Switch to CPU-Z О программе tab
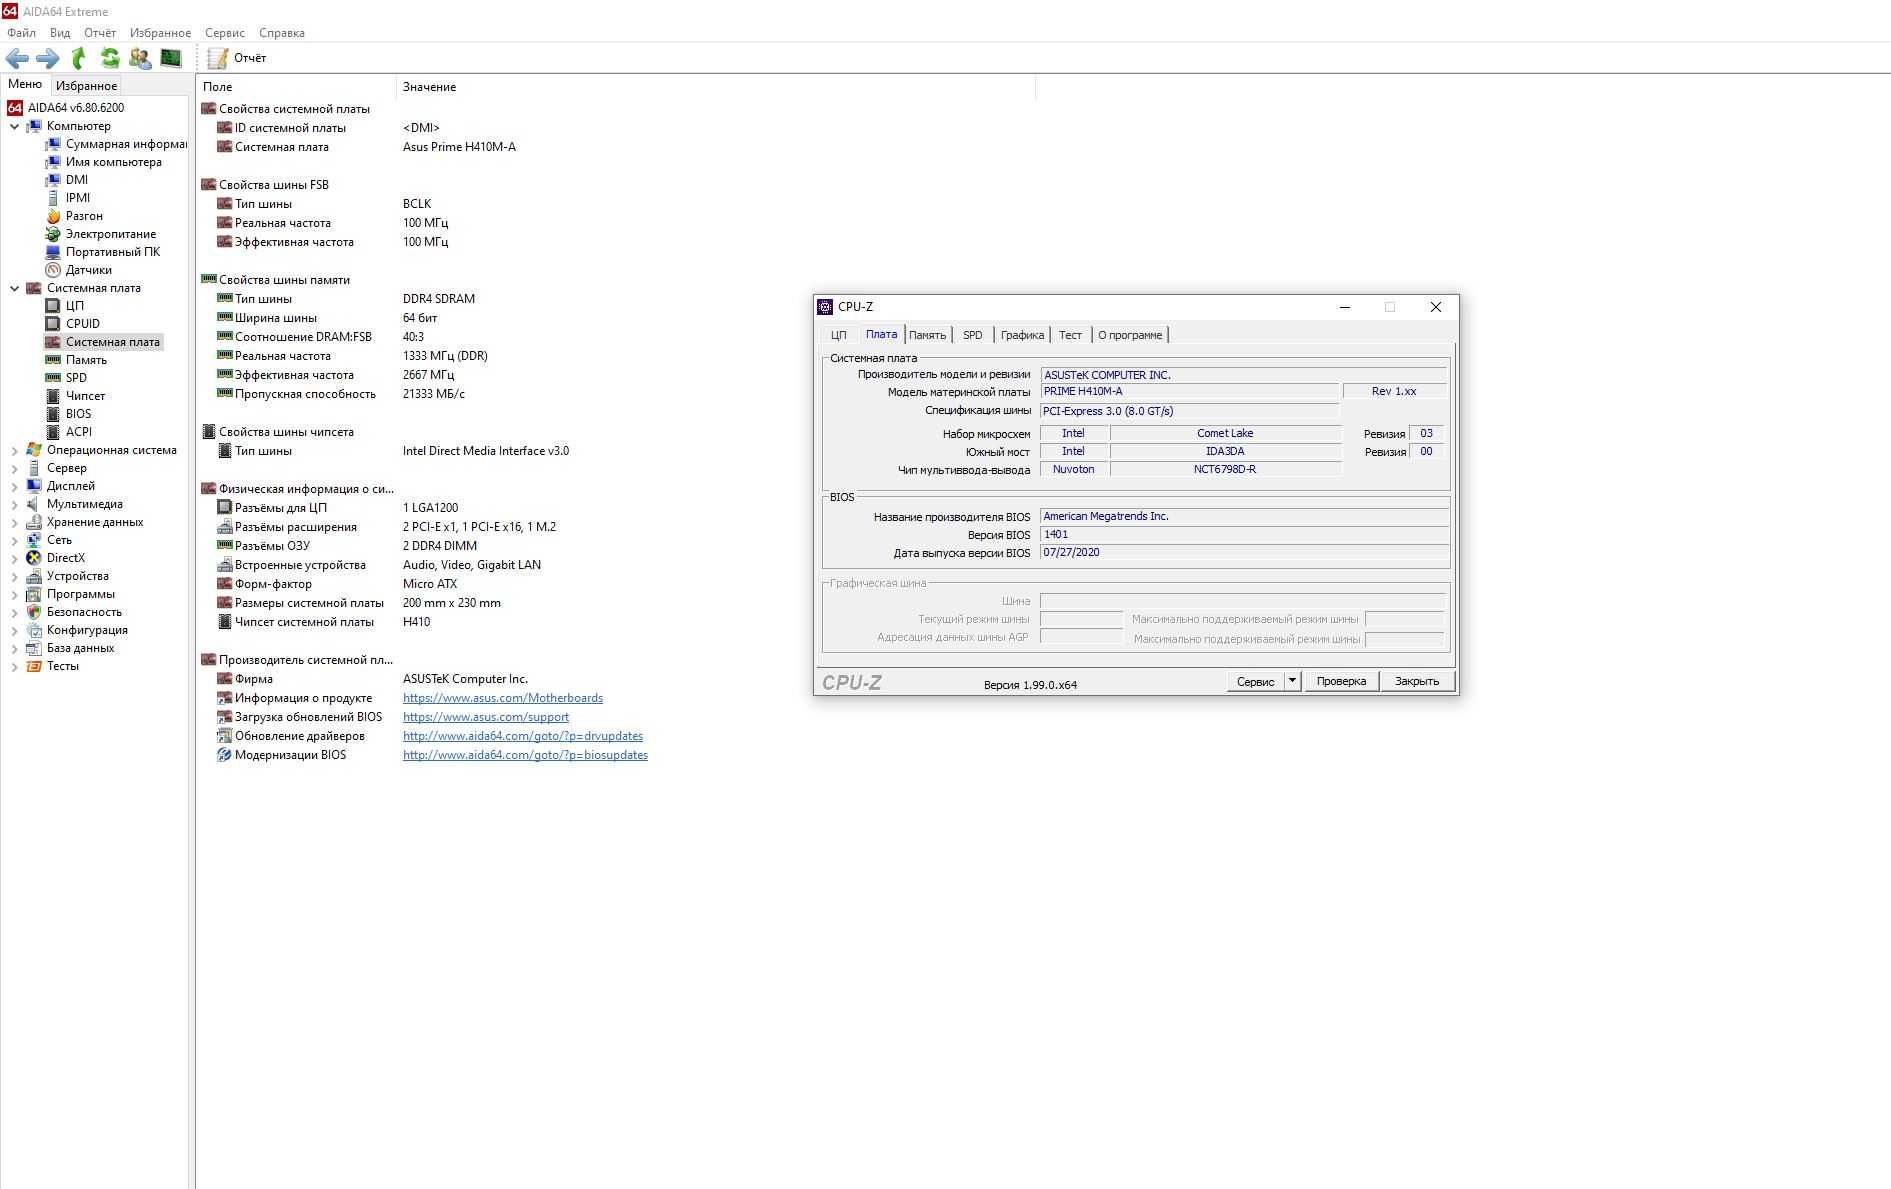1891x1189 pixels. [x=1130, y=335]
